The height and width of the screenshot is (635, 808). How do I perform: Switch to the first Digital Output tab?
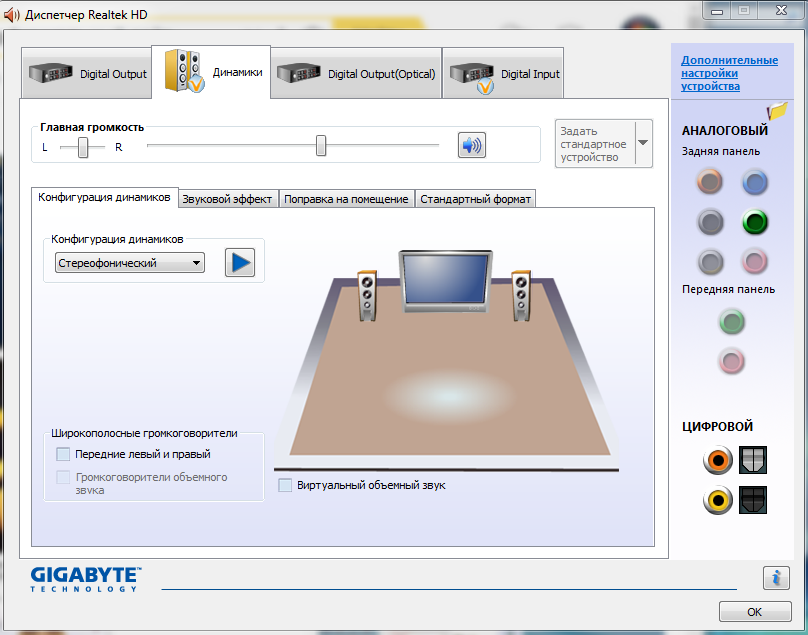(87, 73)
